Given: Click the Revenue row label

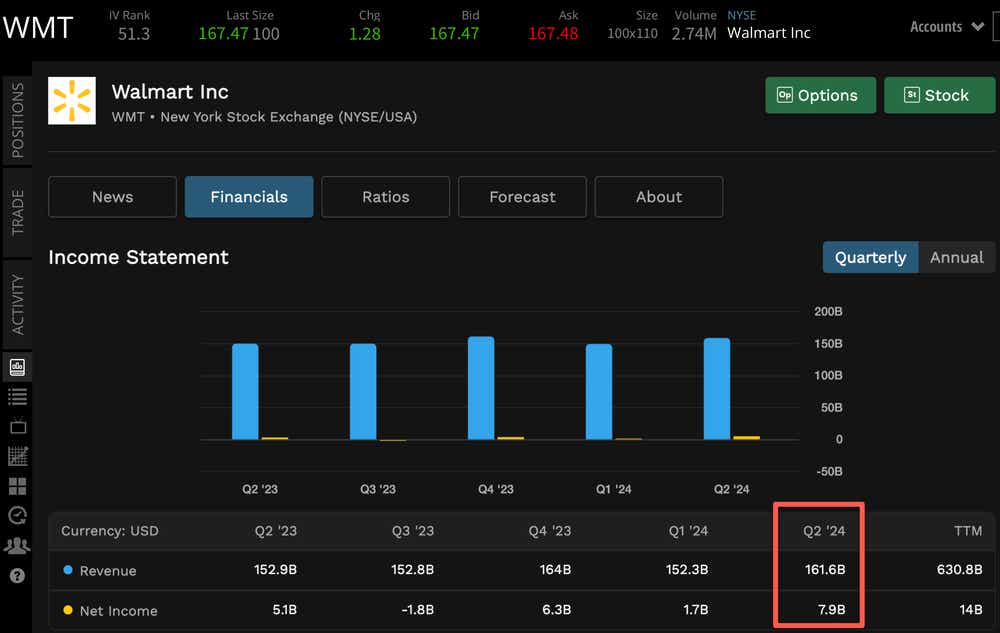Looking at the screenshot, I should pos(108,571).
